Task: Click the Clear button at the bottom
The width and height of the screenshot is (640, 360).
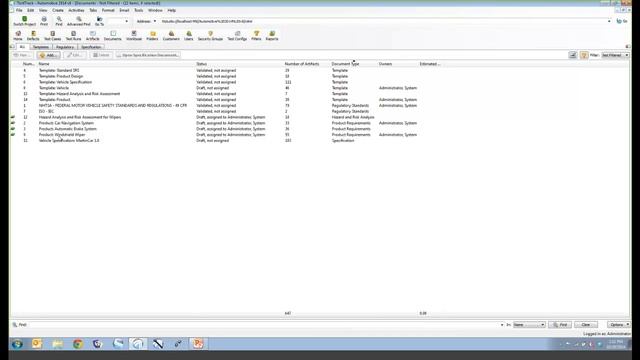Action: coord(586,324)
